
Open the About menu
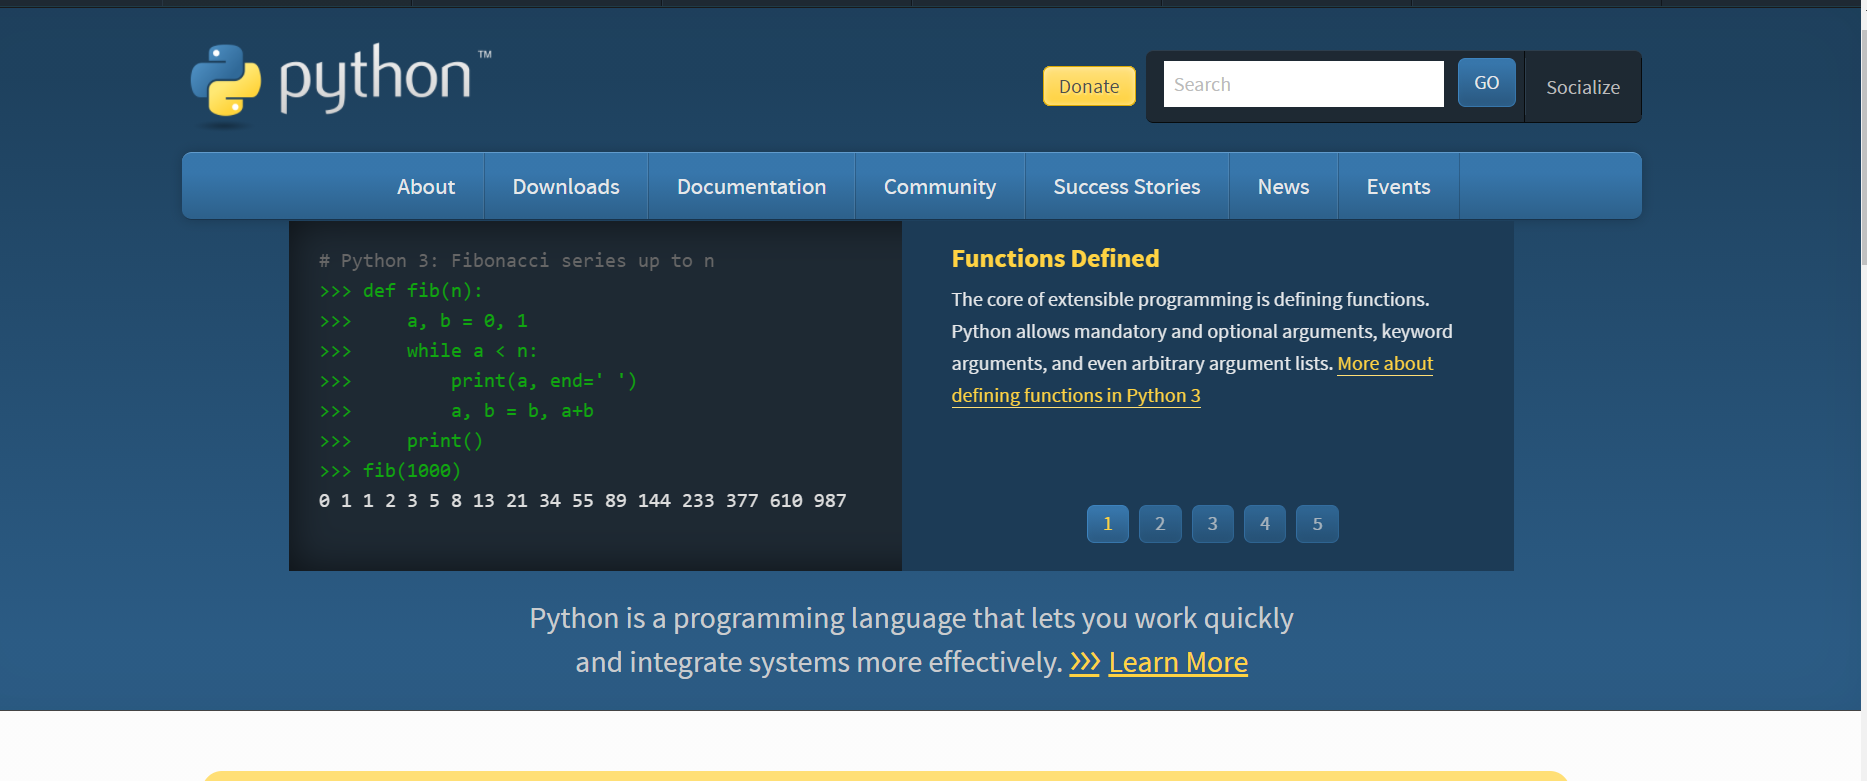(425, 187)
